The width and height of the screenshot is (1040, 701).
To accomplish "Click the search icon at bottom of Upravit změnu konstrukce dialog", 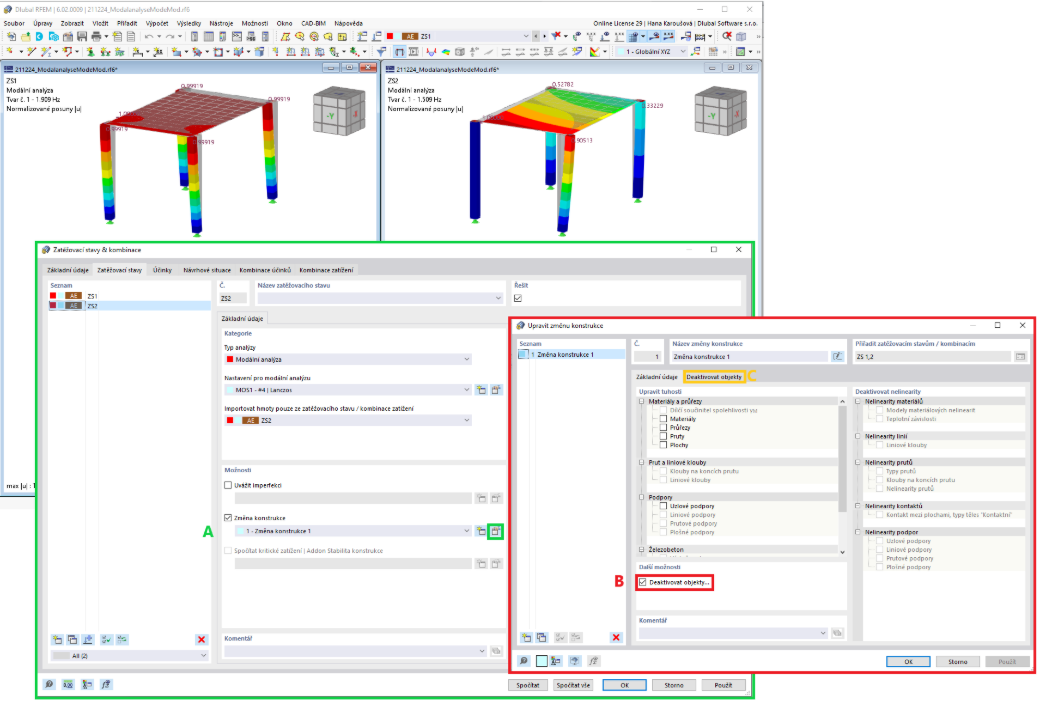I will coord(524,661).
